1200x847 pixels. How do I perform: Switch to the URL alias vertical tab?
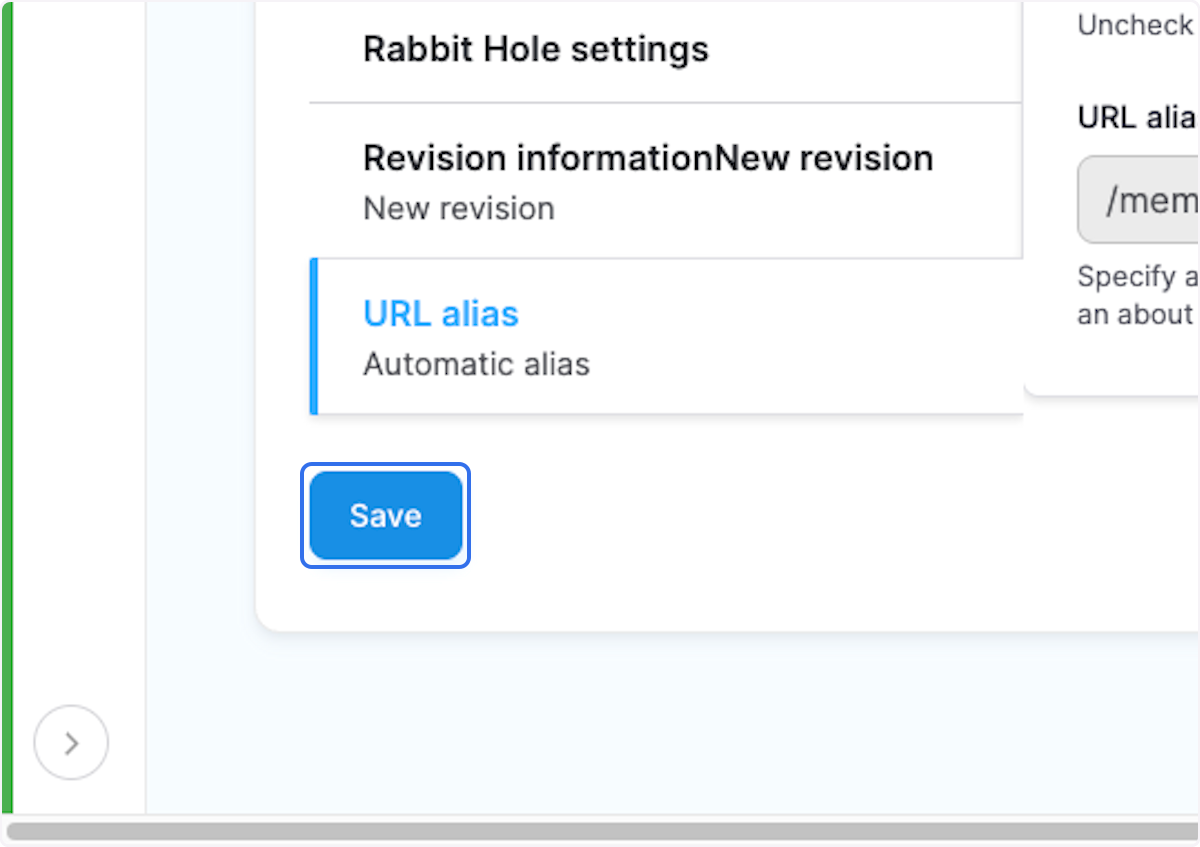[441, 313]
